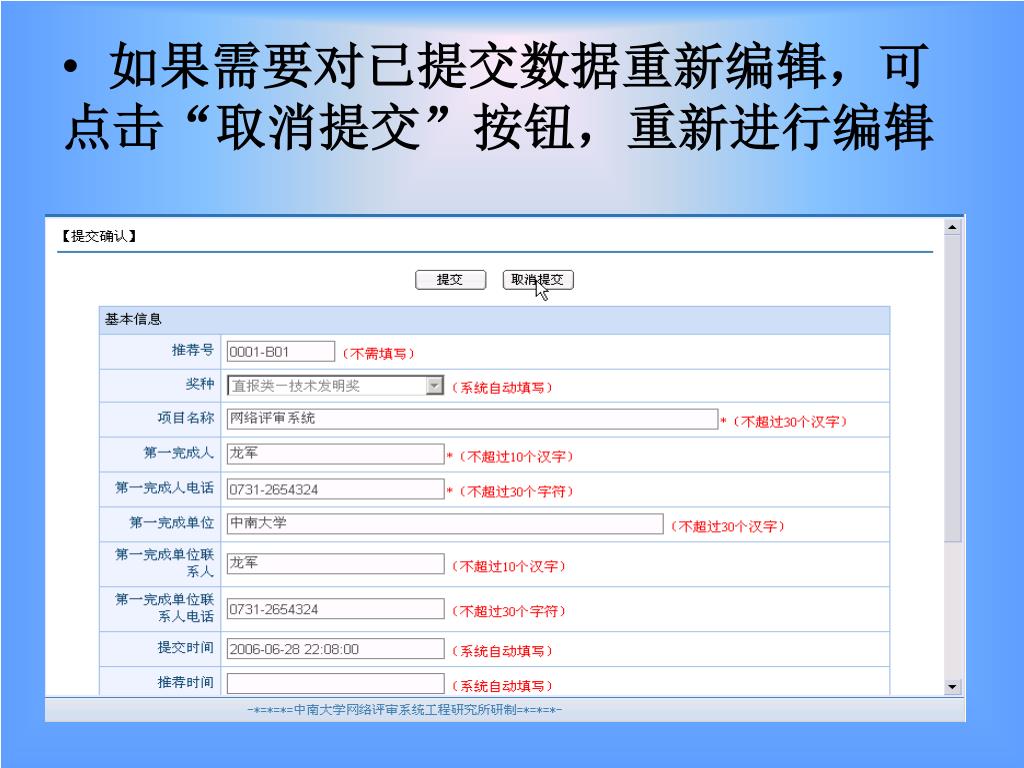Click the (系统自动填写) hint beside 奖种
This screenshot has width=1024, height=768.
(x=502, y=388)
